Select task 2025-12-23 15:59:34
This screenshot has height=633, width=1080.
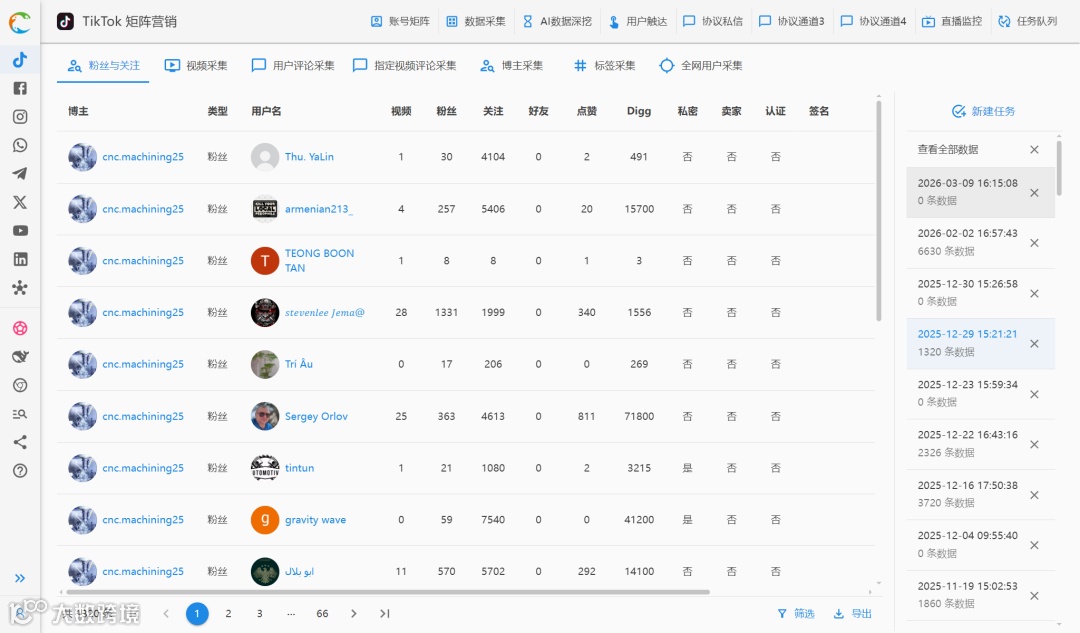(980, 393)
